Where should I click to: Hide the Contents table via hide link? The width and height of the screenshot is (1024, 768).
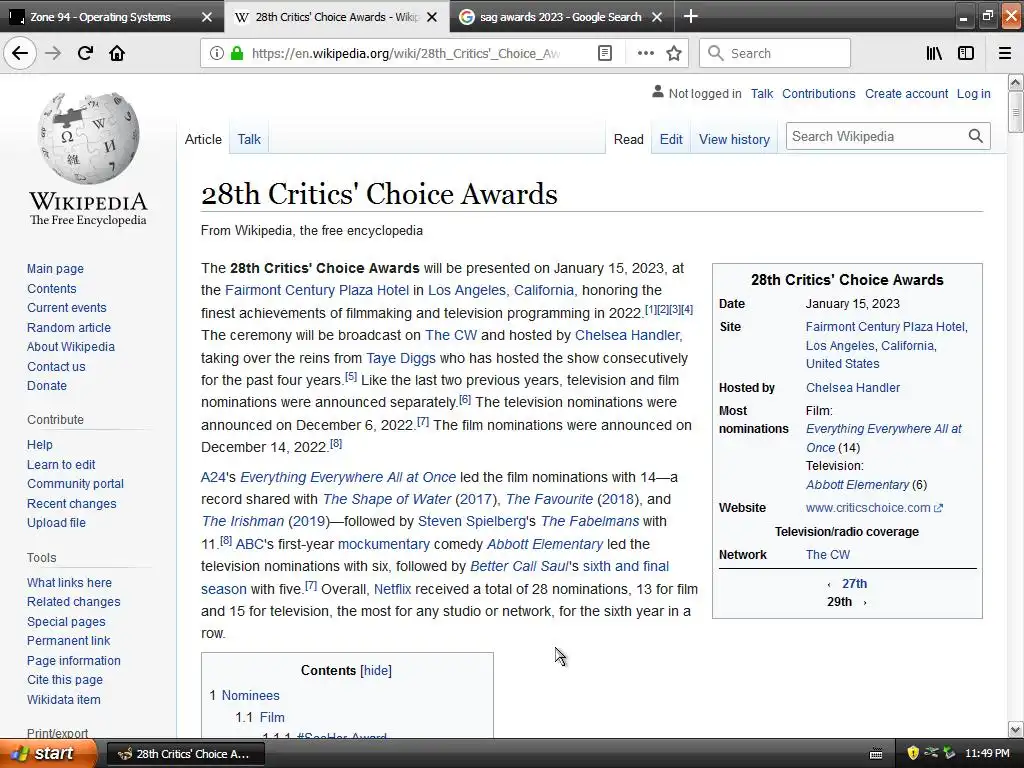point(376,671)
